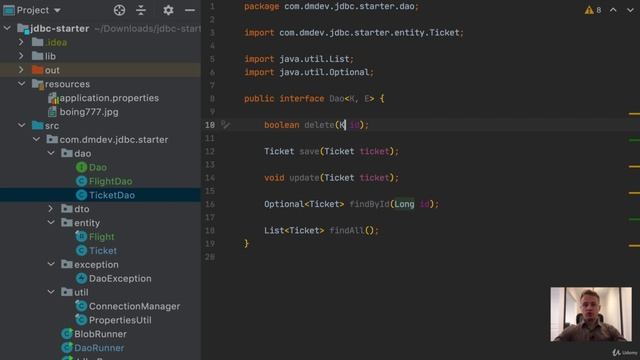Open the Project view dropdown
This screenshot has height=360, width=640.
tap(57, 10)
